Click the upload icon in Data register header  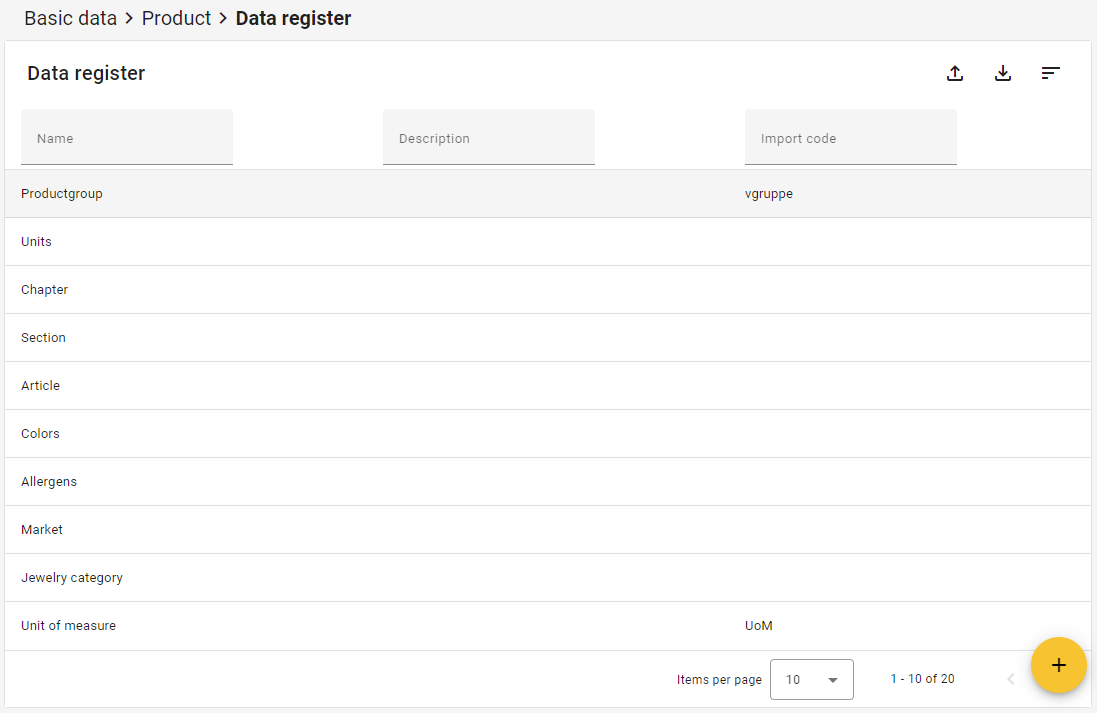pyautogui.click(x=955, y=73)
